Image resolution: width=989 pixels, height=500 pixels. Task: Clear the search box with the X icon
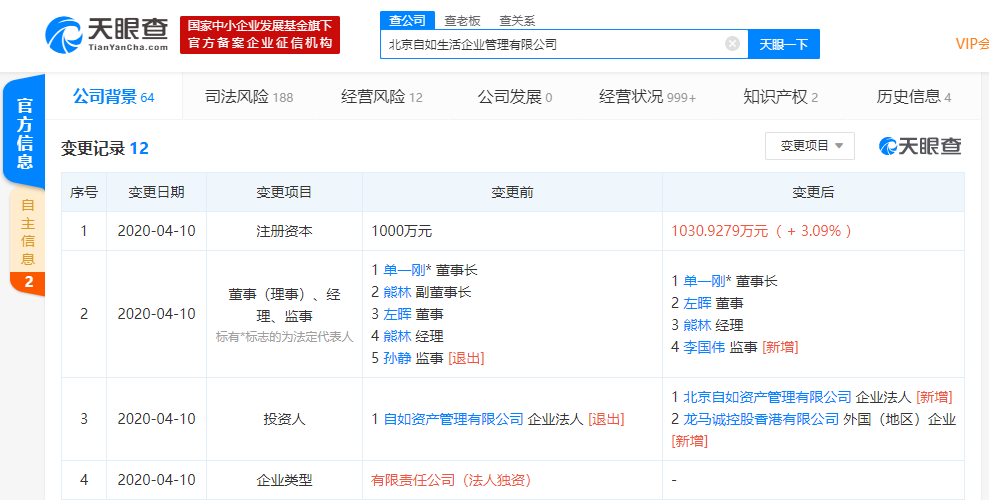pos(732,44)
